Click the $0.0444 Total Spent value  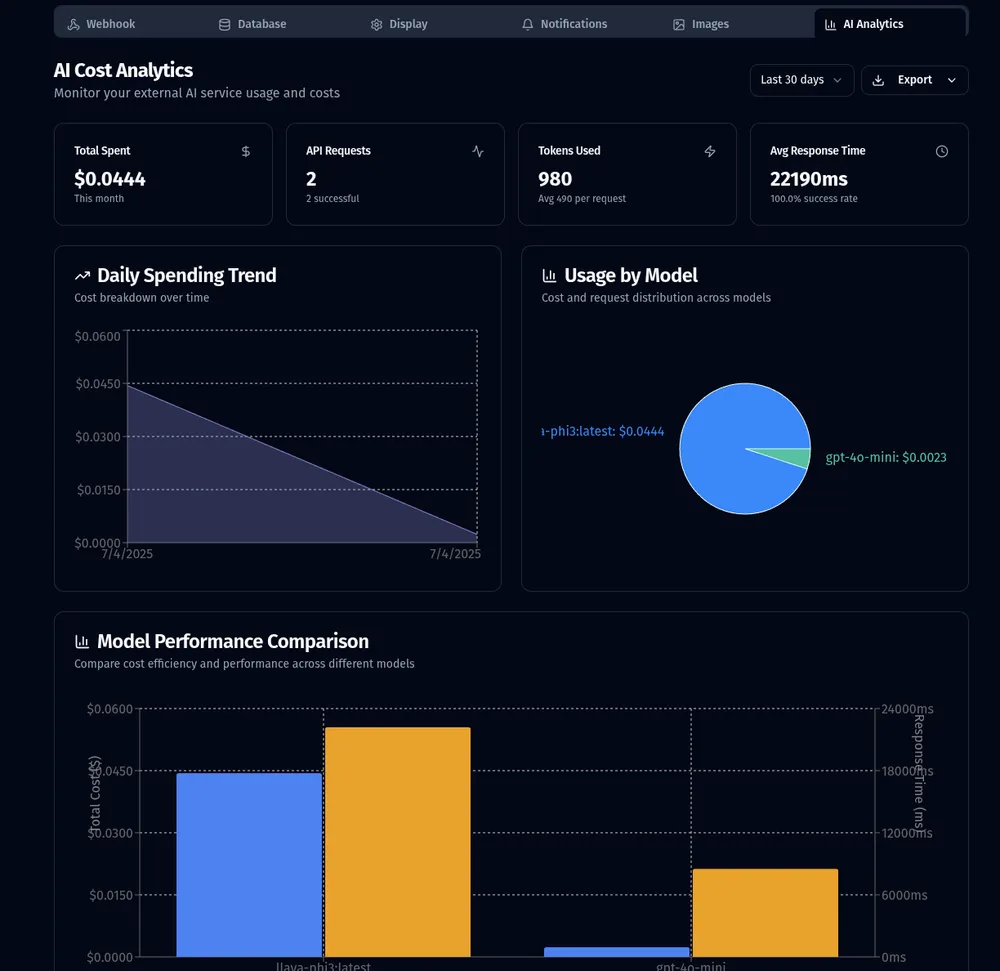pos(110,179)
